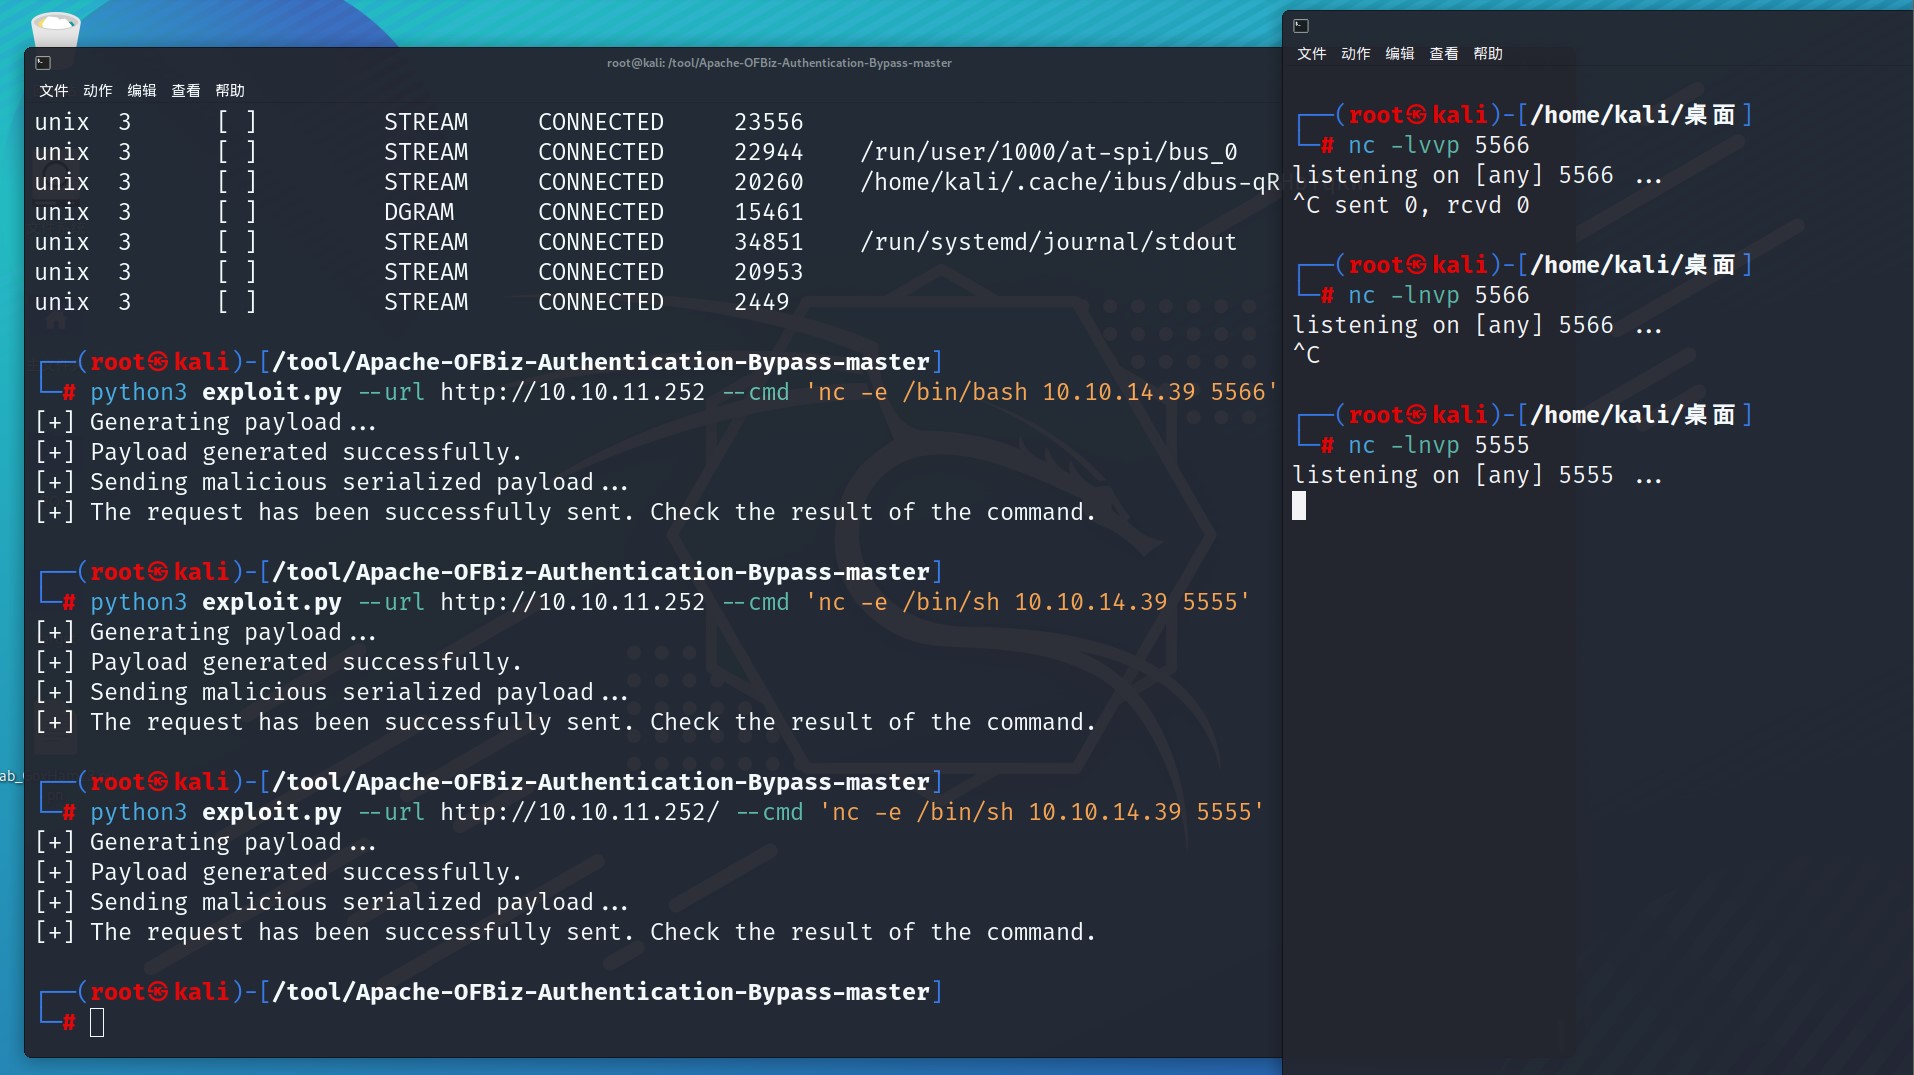Click '^C sent 0, rcvd 0' line

tap(1411, 205)
